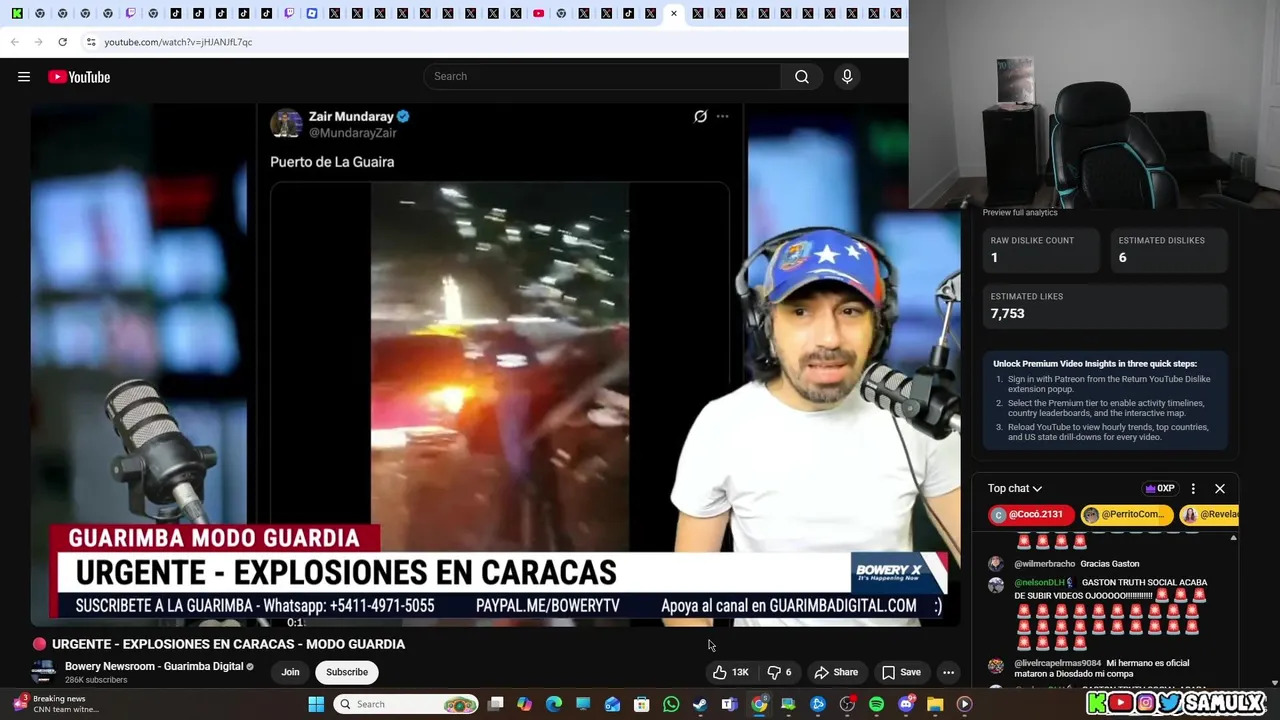Open more actions ellipsis below video
Viewport: 1280px width, 720px height.
tap(948, 672)
